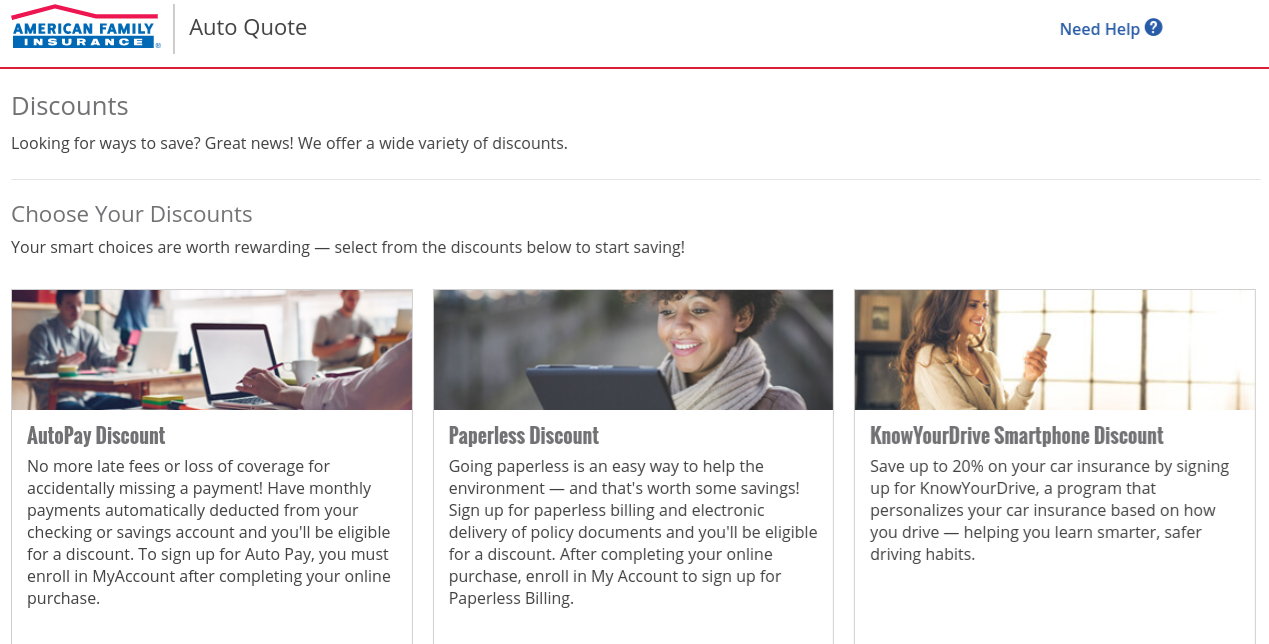Viewport: 1269px width, 644px height.
Task: Click the Discounts page heading
Action: [69, 104]
